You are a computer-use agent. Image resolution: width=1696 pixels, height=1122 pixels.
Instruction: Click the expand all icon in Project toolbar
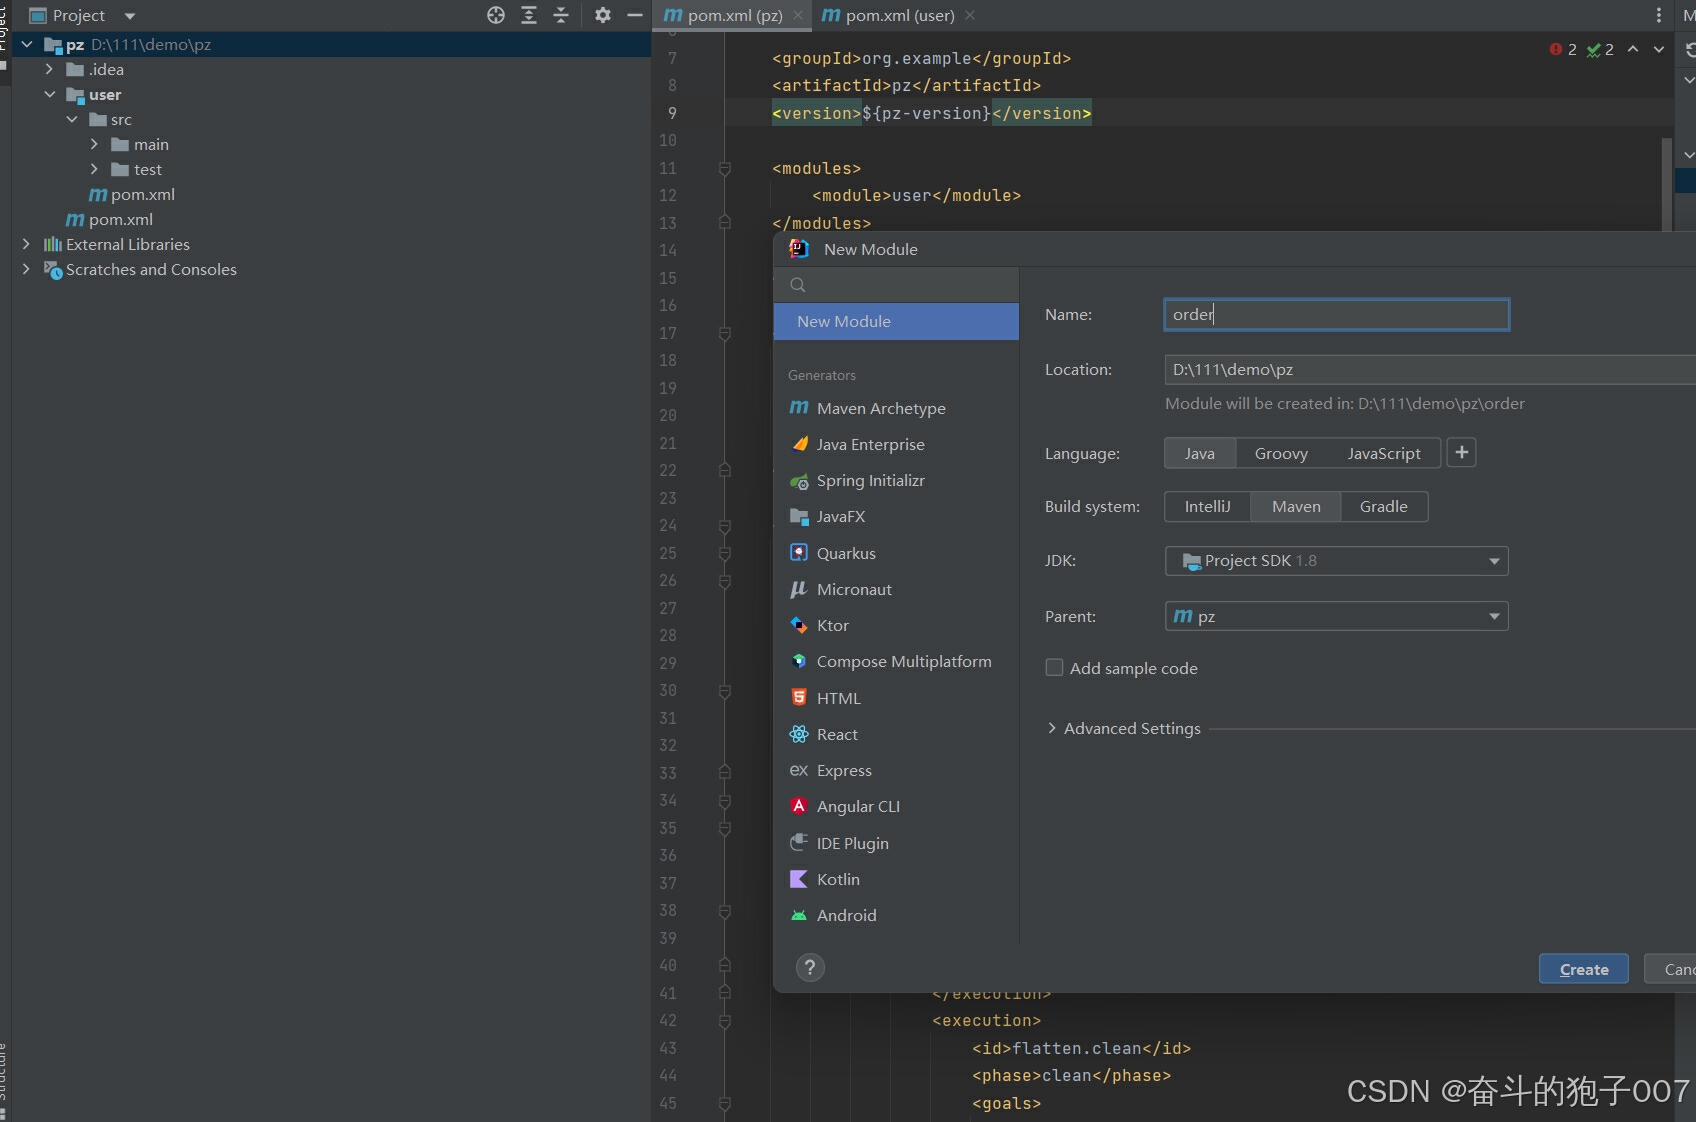[529, 15]
